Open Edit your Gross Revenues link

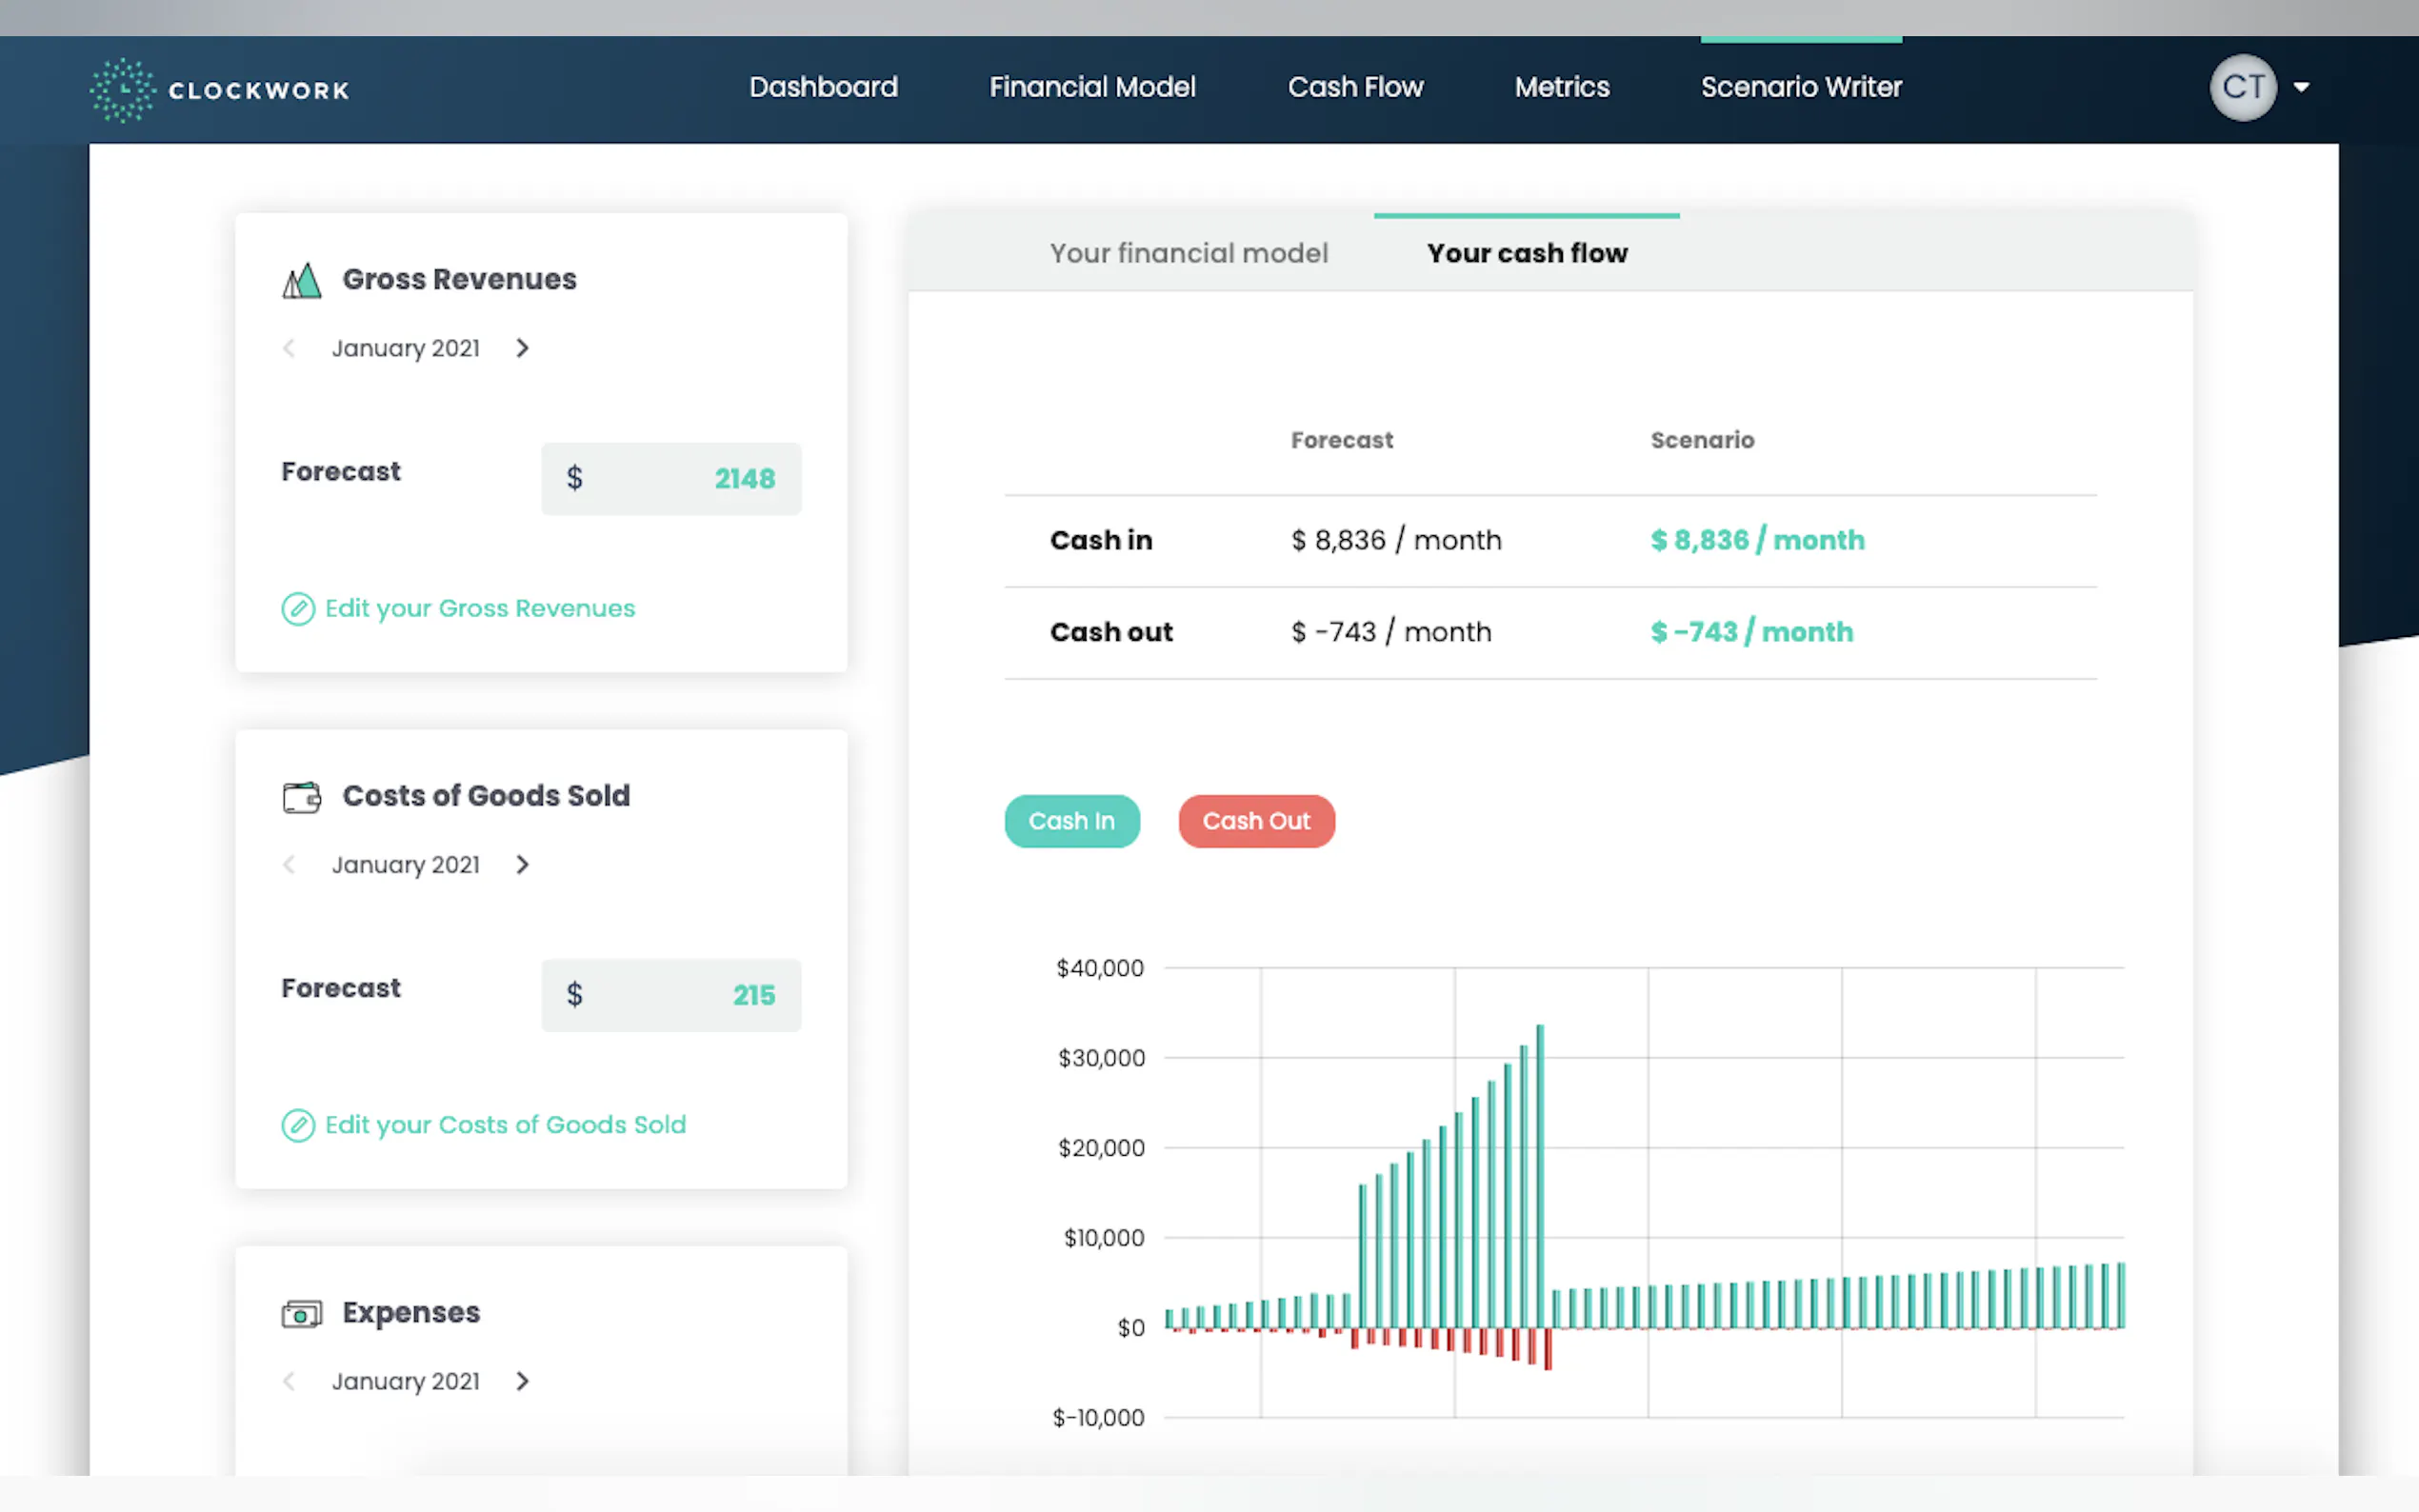479,609
